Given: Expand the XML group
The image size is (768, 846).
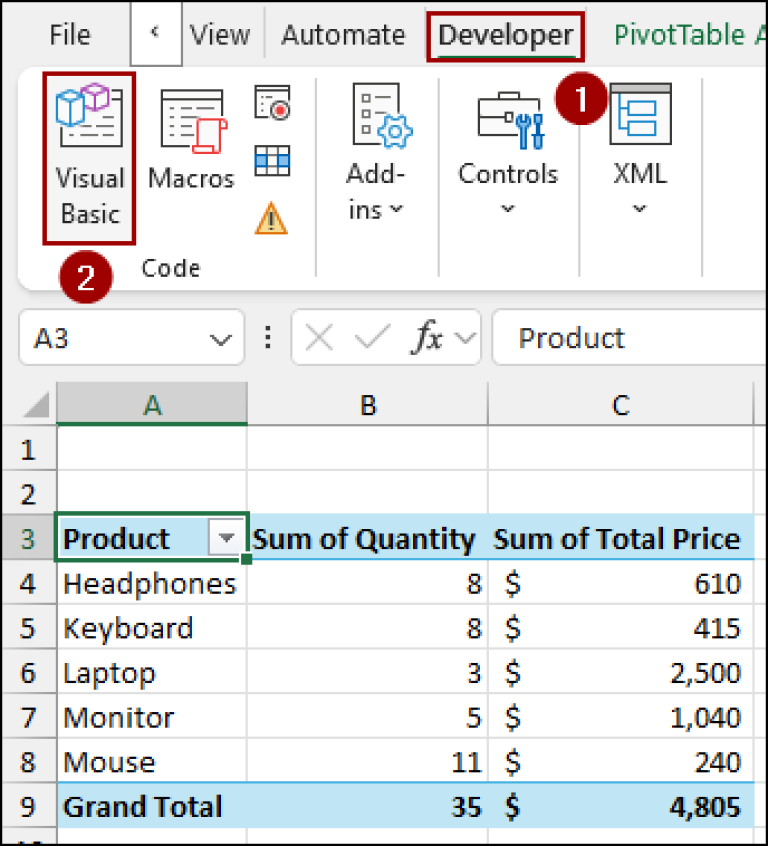Looking at the screenshot, I should click(x=639, y=152).
